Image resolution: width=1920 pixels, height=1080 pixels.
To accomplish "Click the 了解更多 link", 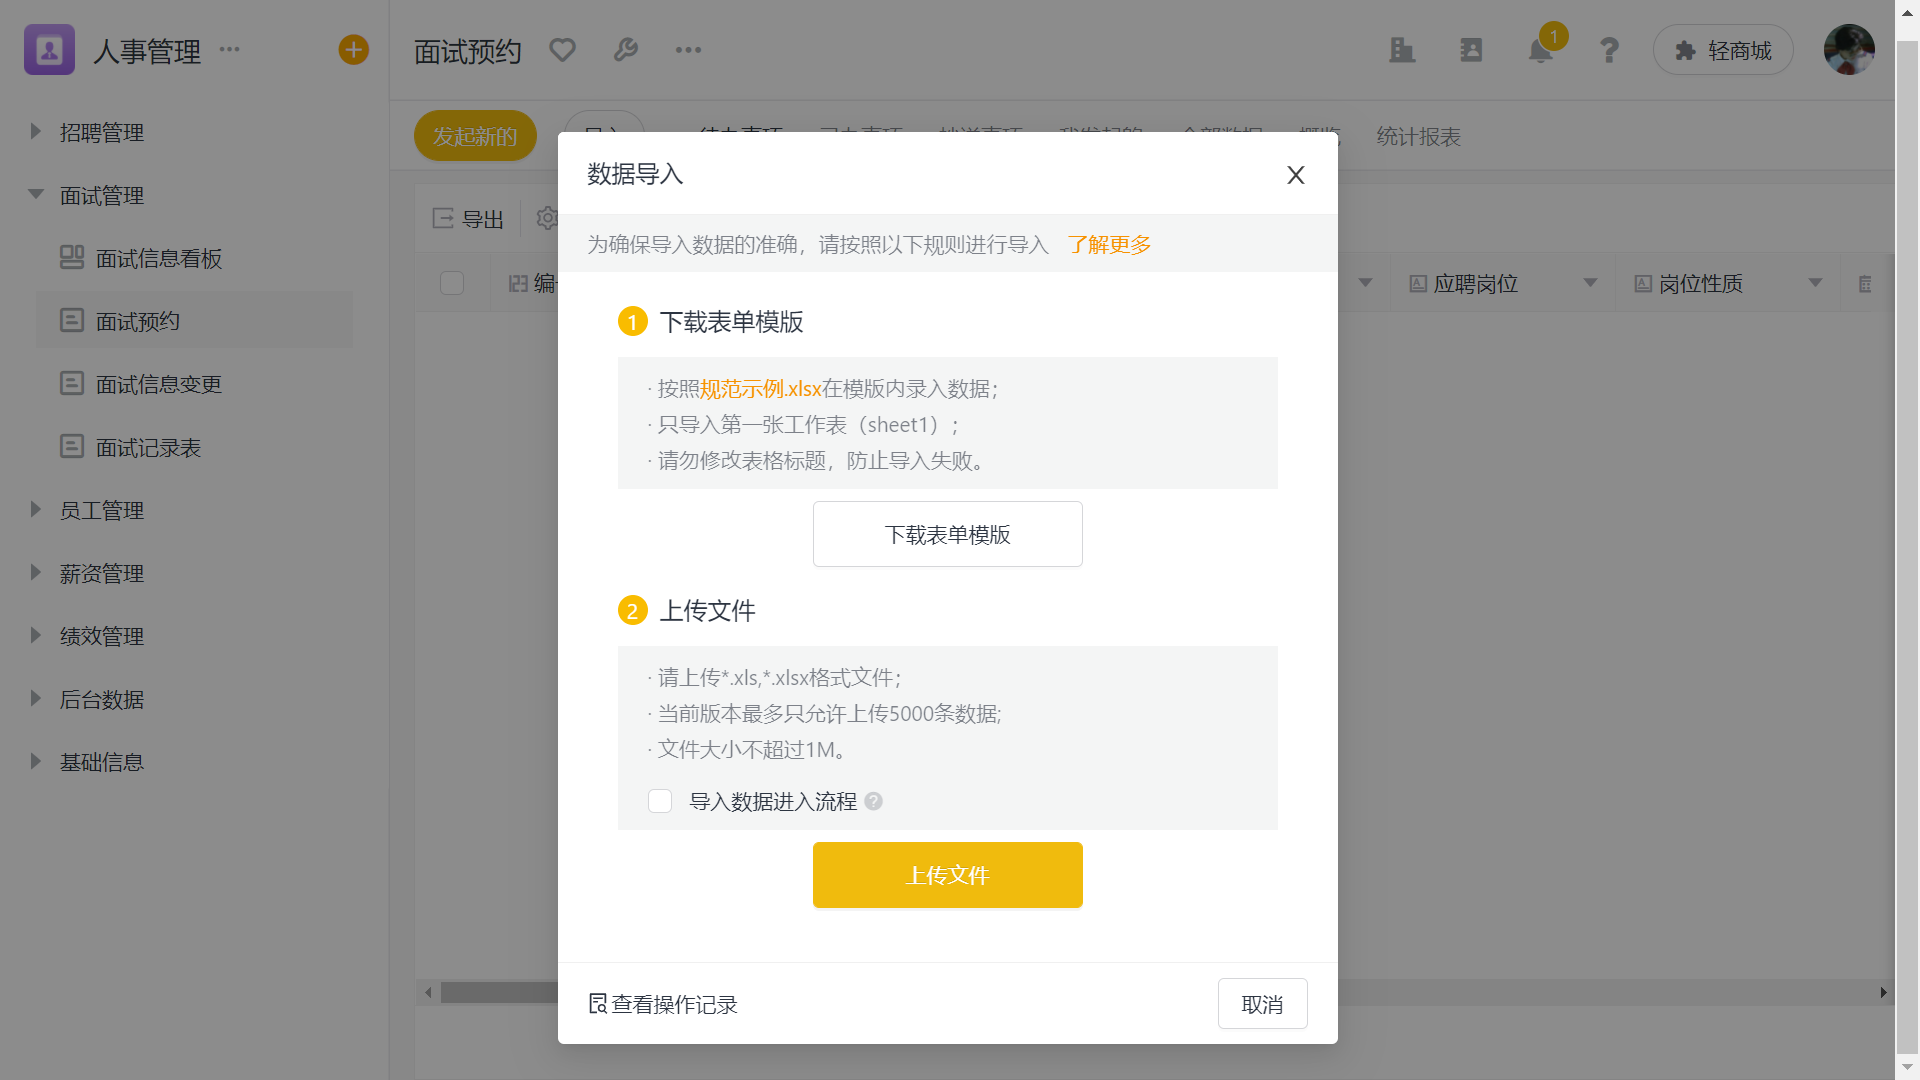I will pos(1109,245).
